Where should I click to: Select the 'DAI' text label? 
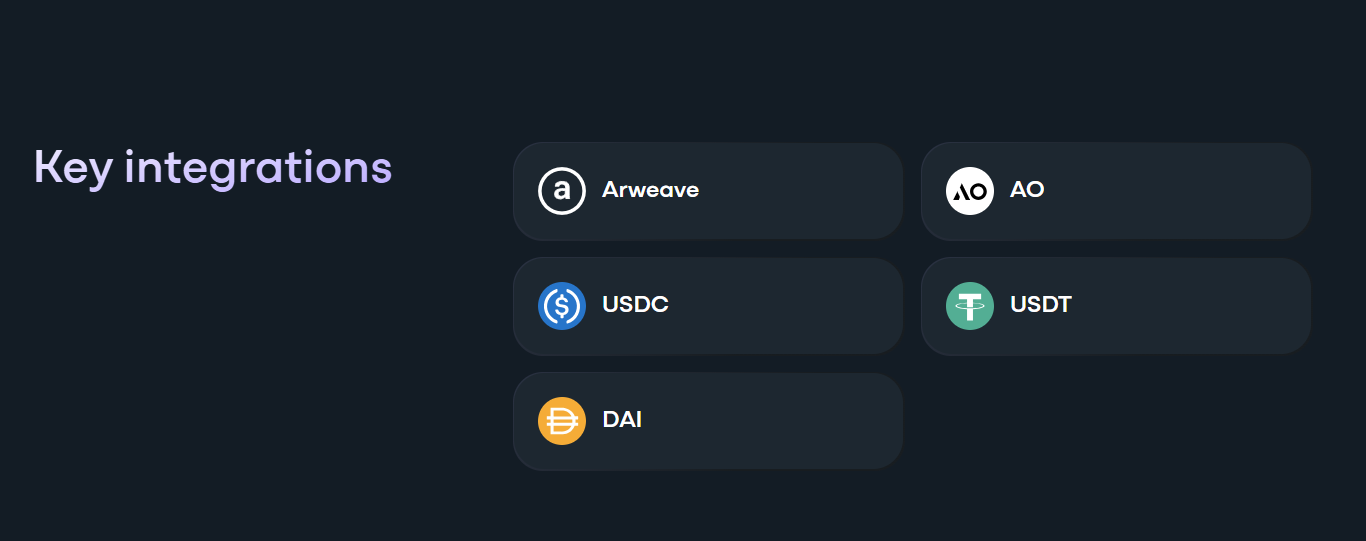click(x=622, y=420)
